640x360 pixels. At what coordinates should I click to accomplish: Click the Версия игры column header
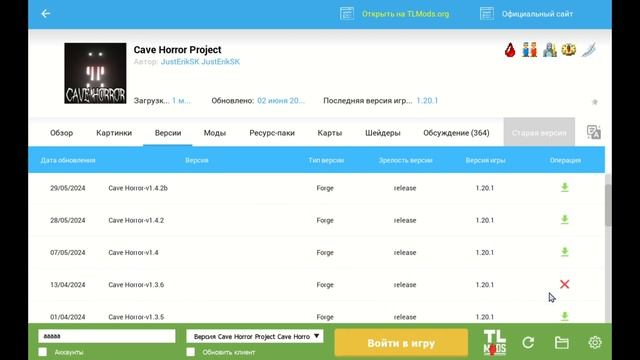485,160
